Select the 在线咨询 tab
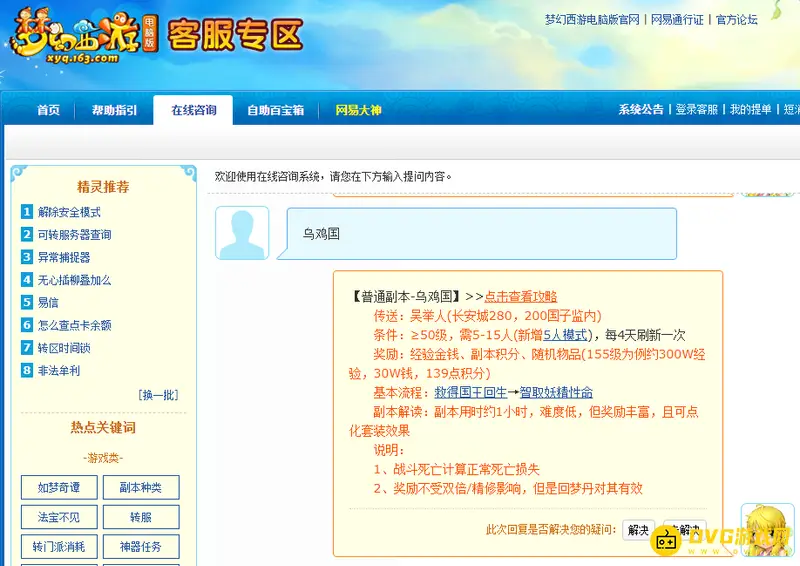The height and width of the screenshot is (566, 800). [x=193, y=110]
